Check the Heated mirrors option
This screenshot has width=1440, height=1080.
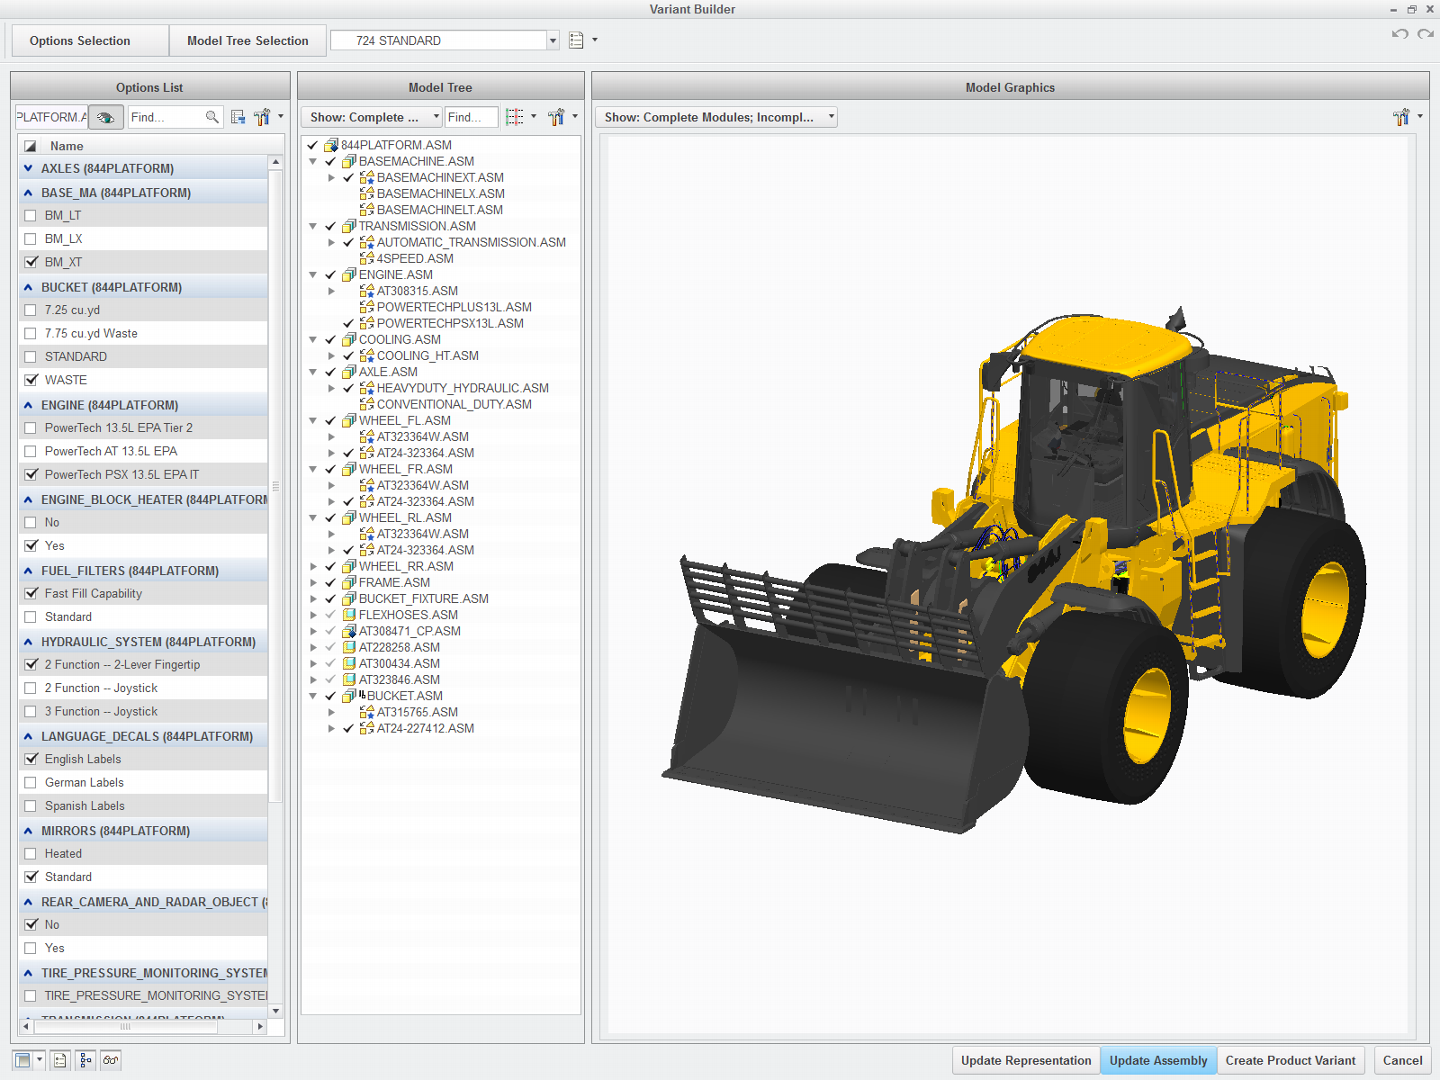coord(31,853)
